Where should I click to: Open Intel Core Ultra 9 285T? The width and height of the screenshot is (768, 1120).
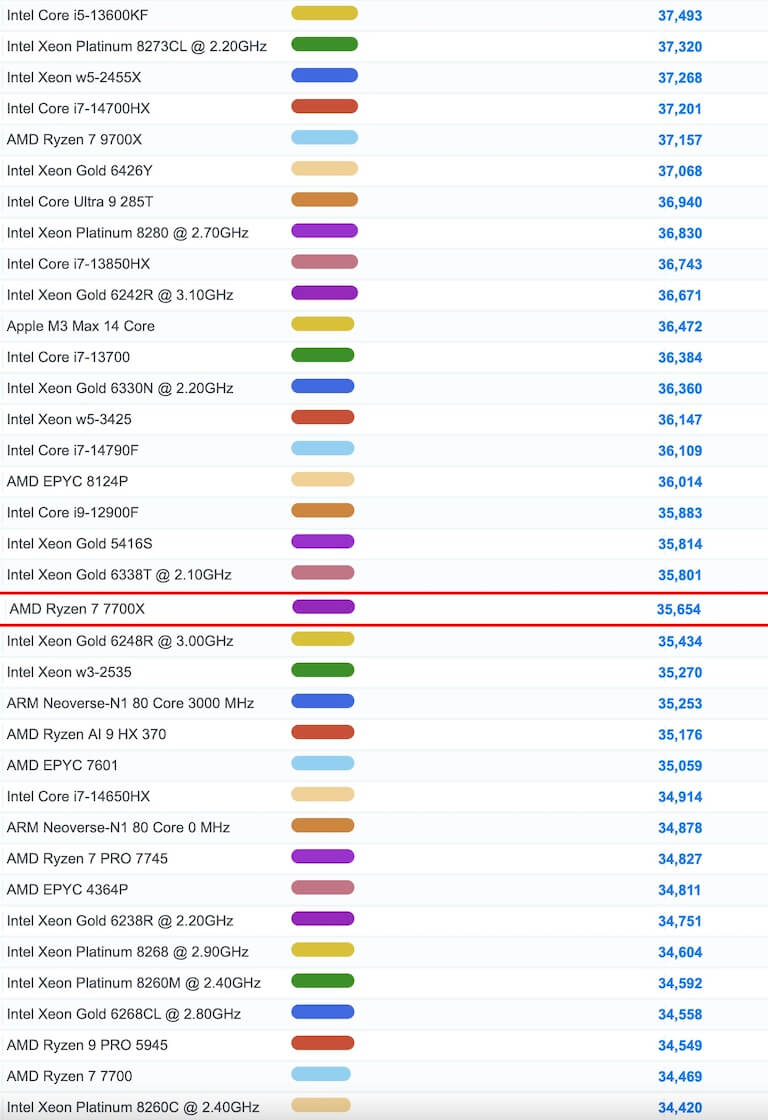click(x=80, y=202)
